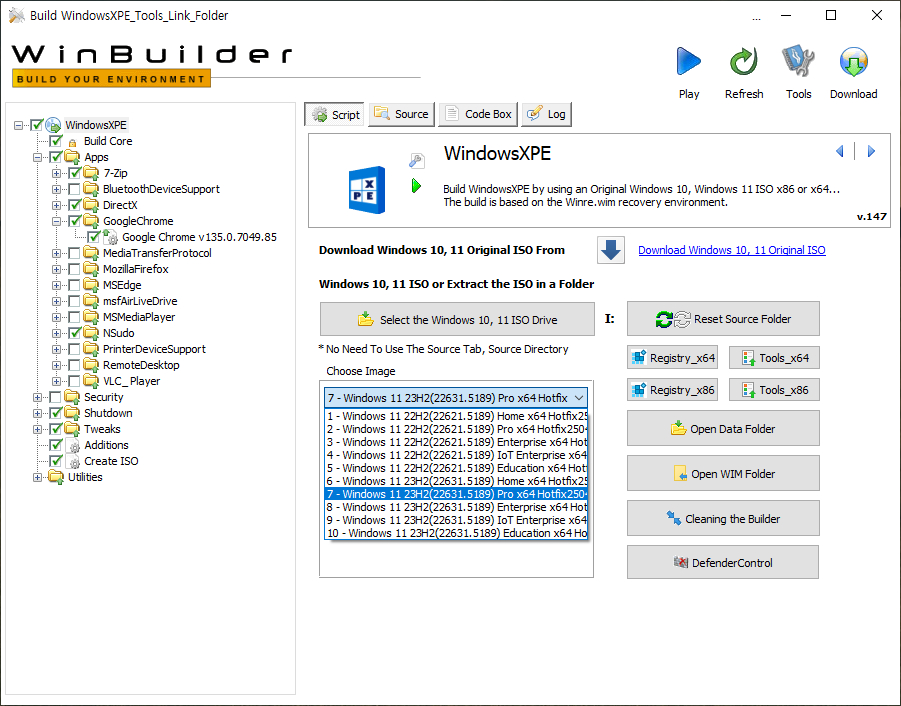This screenshot has height=706, width=901.
Task: Click the Build Core lock icon
Action: pyautogui.click(x=72, y=142)
